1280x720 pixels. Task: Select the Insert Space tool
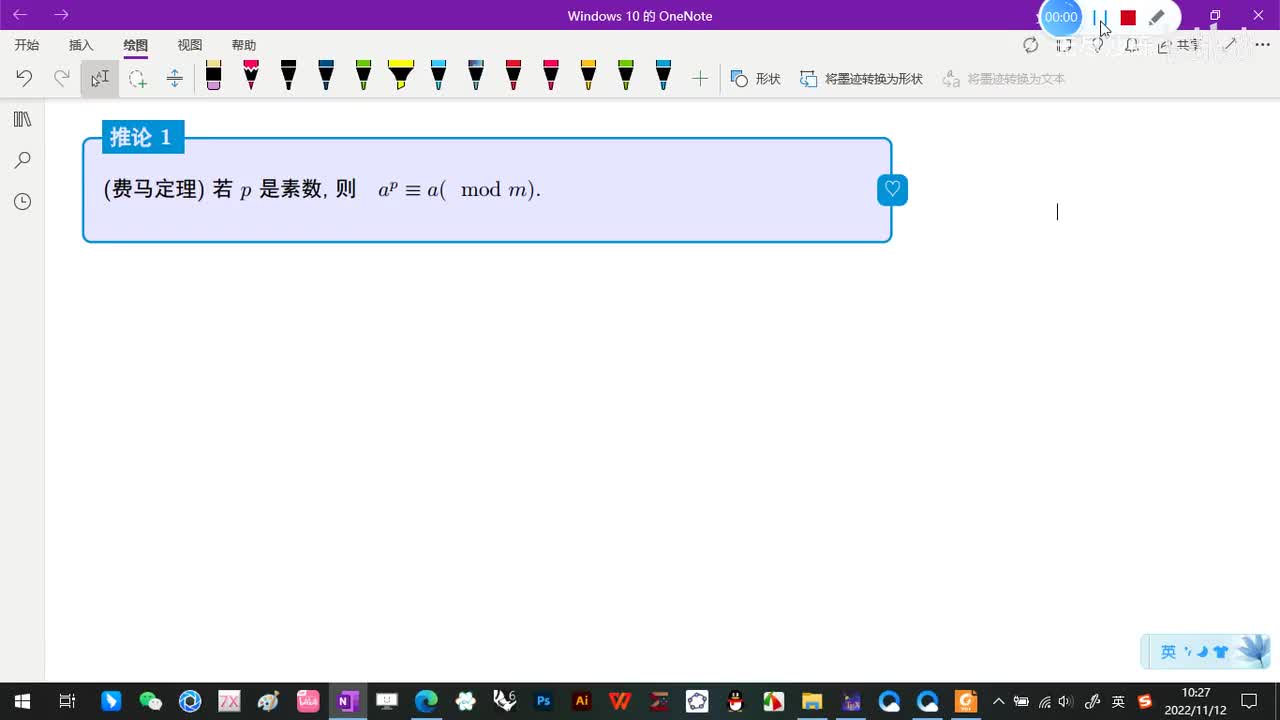click(x=175, y=78)
